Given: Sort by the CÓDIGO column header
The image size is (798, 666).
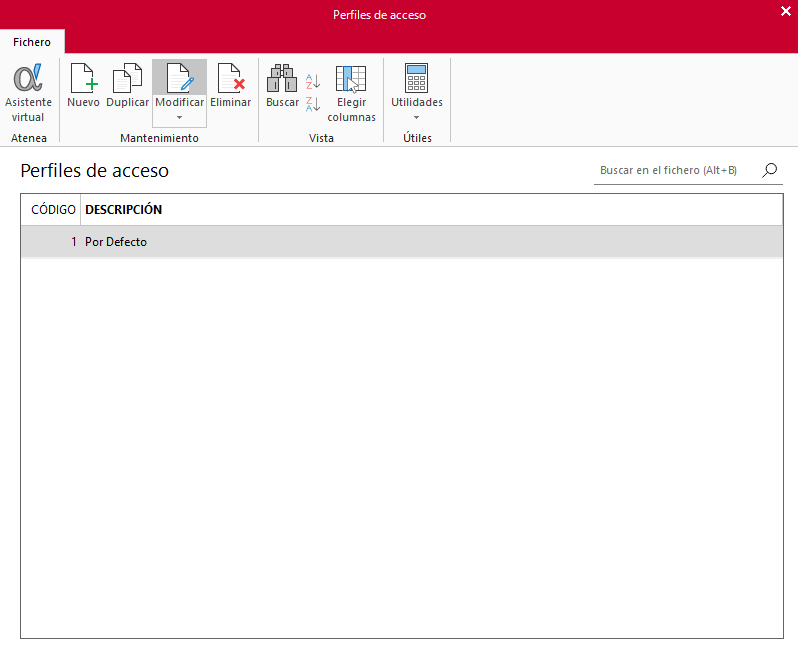Looking at the screenshot, I should pyautogui.click(x=53, y=210).
